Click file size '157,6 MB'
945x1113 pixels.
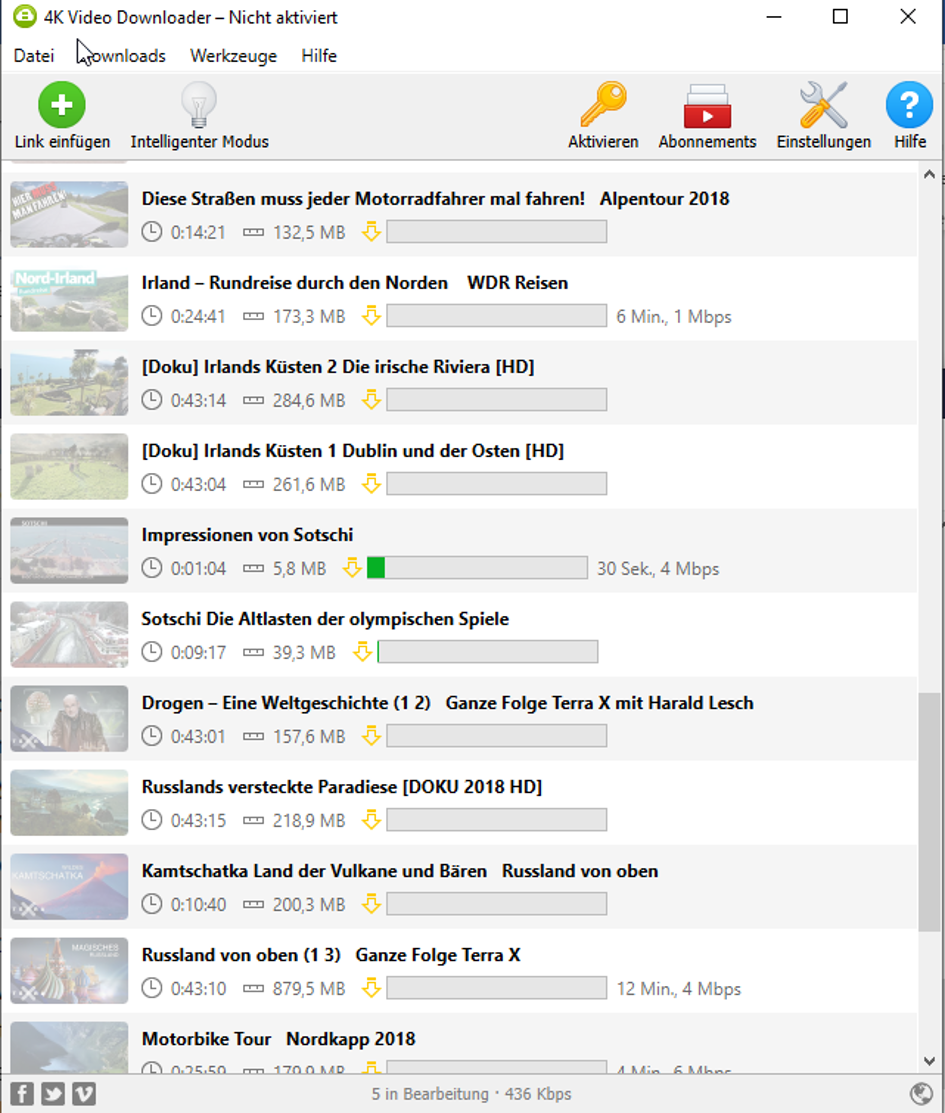309,737
